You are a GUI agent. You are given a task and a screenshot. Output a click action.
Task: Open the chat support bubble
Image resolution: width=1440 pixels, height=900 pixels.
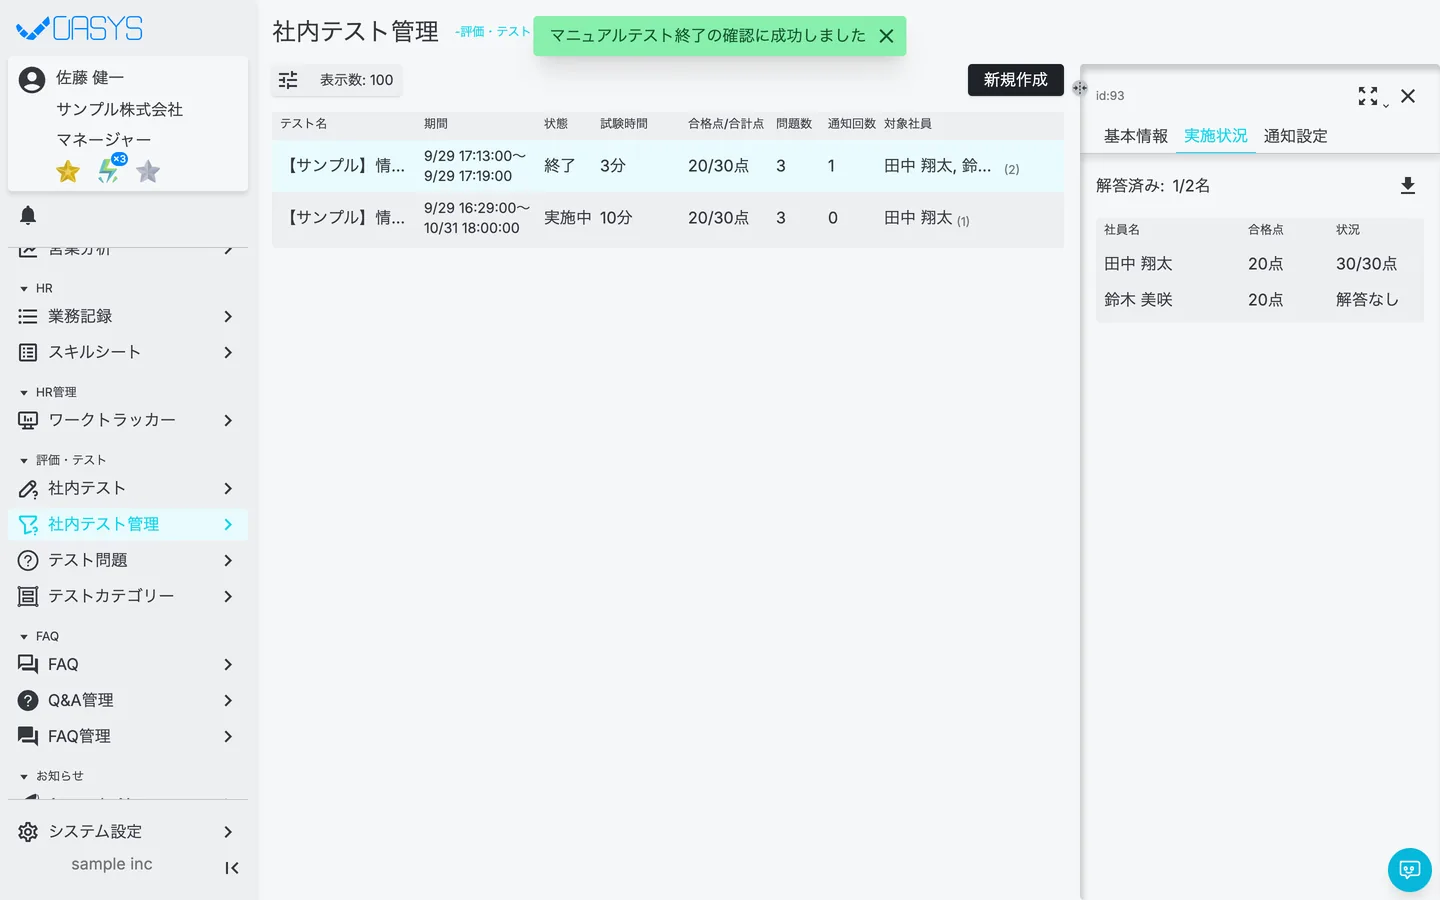pos(1410,870)
